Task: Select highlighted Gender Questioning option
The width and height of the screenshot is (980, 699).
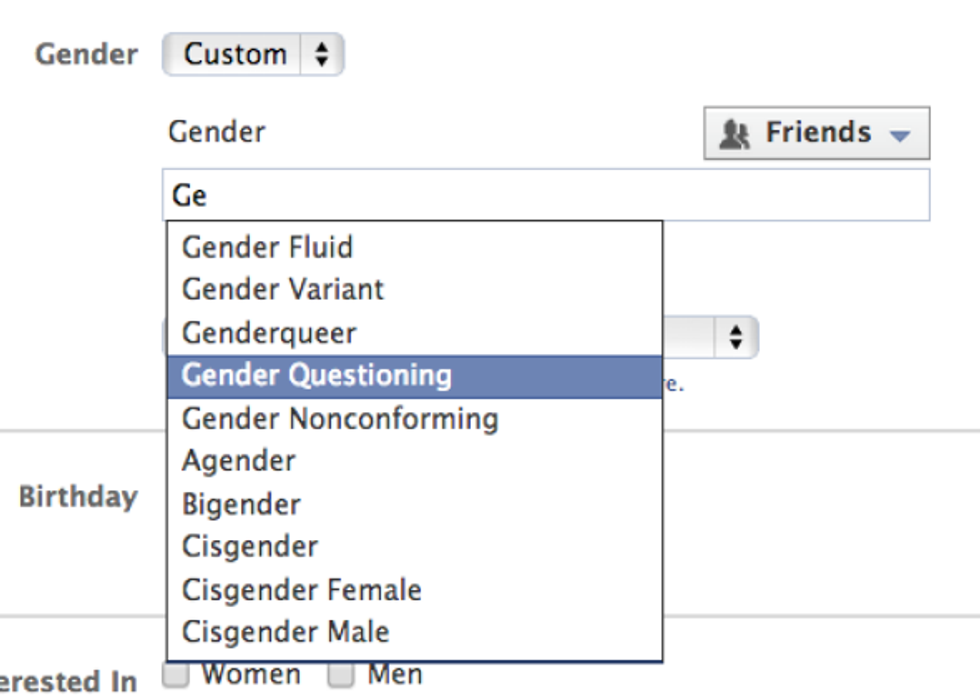Action: click(316, 376)
